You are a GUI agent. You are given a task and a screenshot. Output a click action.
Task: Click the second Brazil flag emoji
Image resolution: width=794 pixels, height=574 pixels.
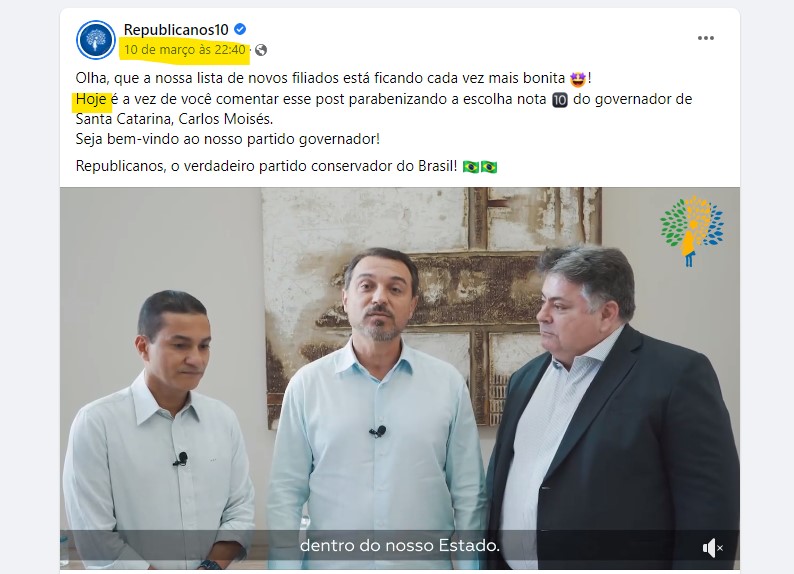[489, 167]
